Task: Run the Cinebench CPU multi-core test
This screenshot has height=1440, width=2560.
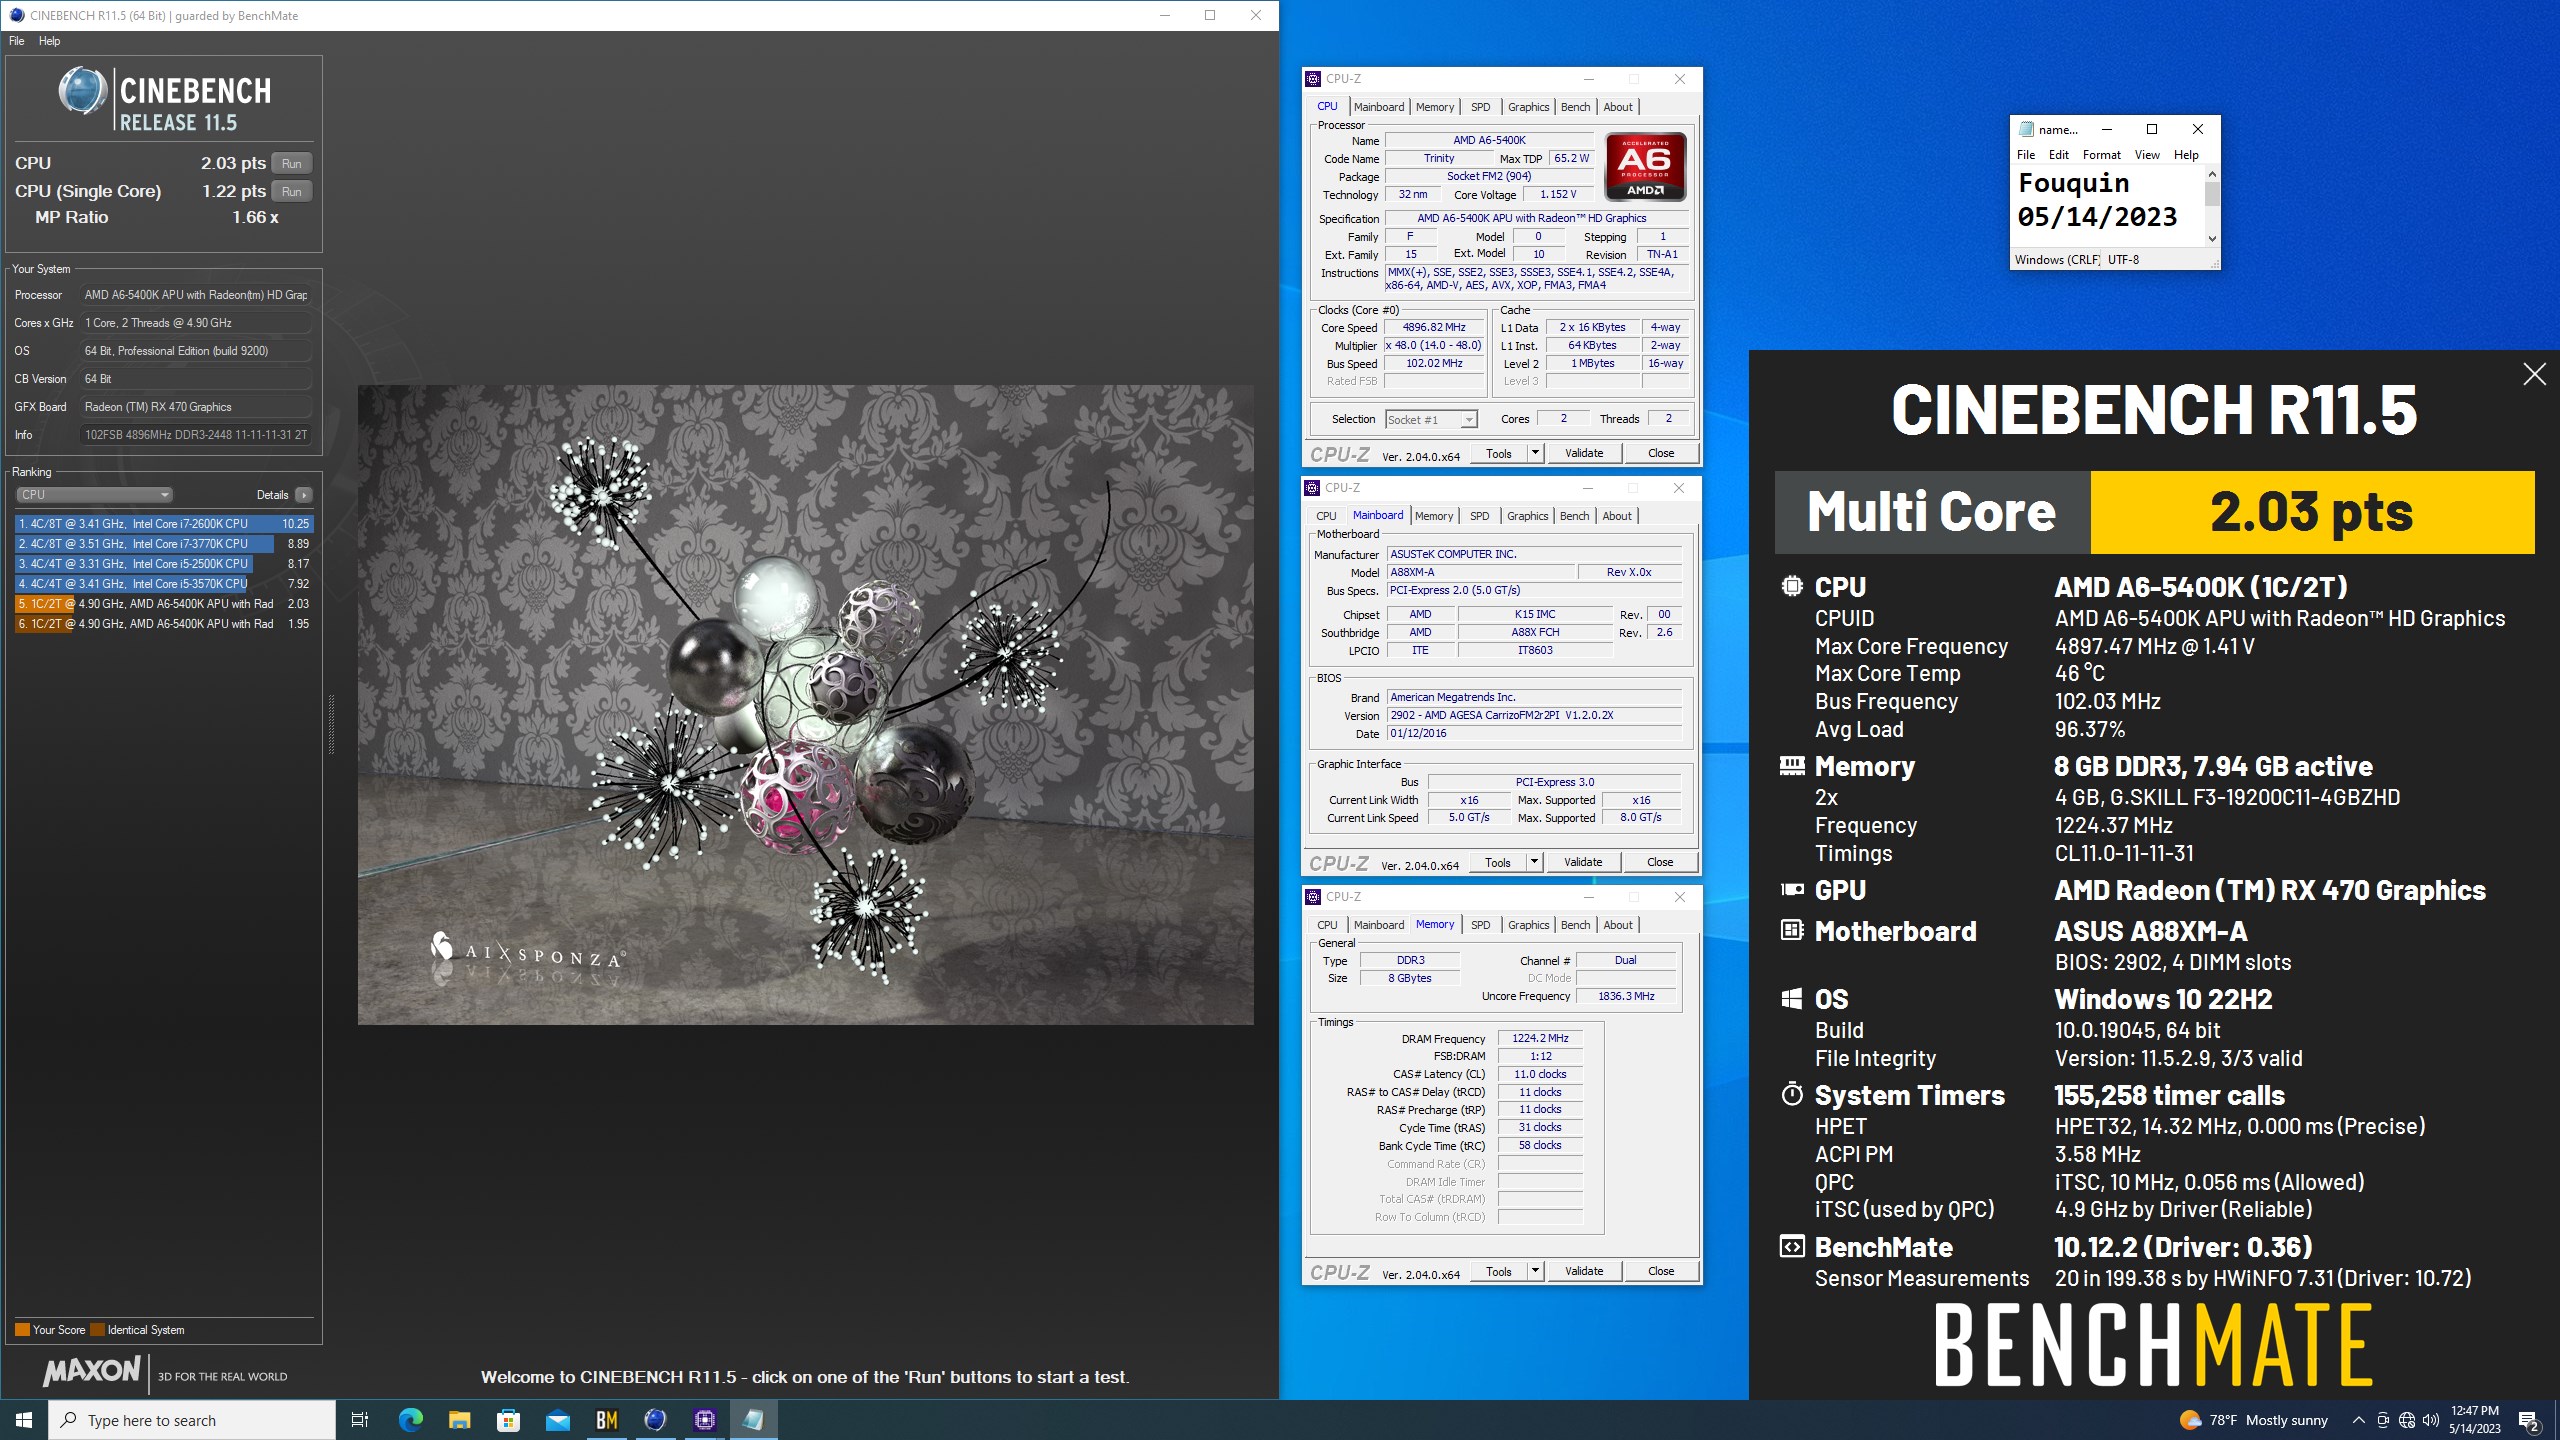Action: click(292, 164)
